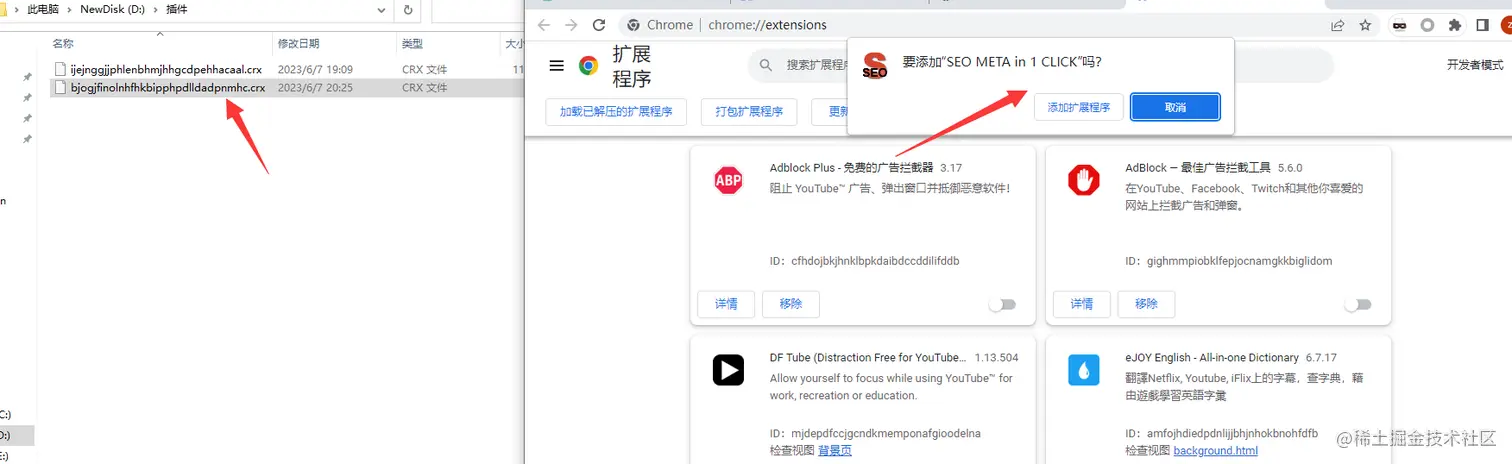Open the puzzle-piece Extensions menu in Chrome
This screenshot has height=464, width=1512.
(x=1455, y=25)
